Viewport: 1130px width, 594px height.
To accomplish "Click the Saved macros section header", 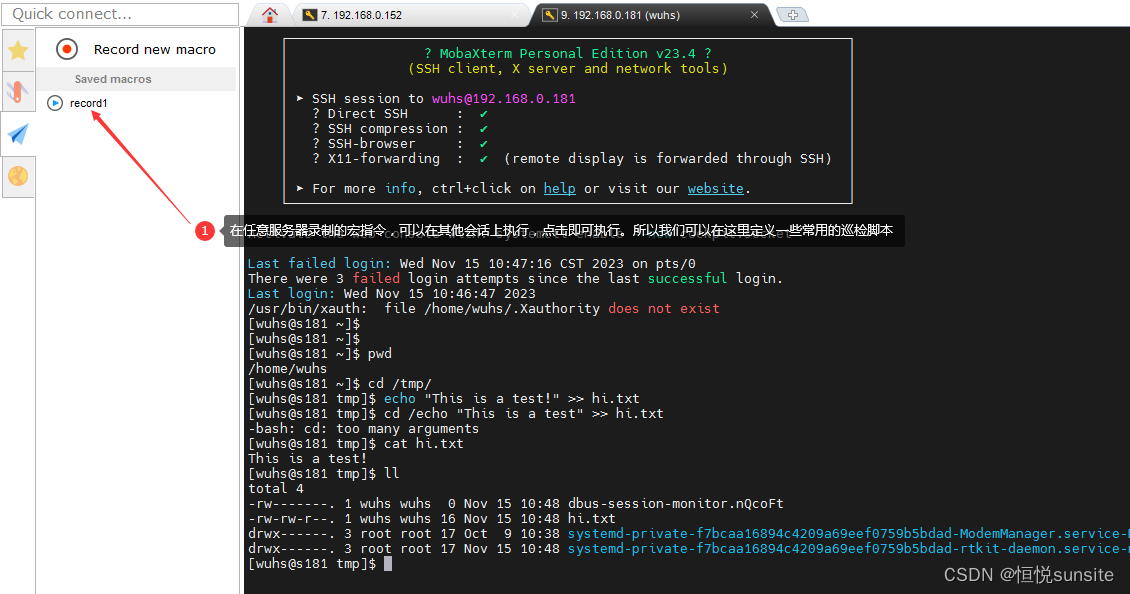I will 113,79.
